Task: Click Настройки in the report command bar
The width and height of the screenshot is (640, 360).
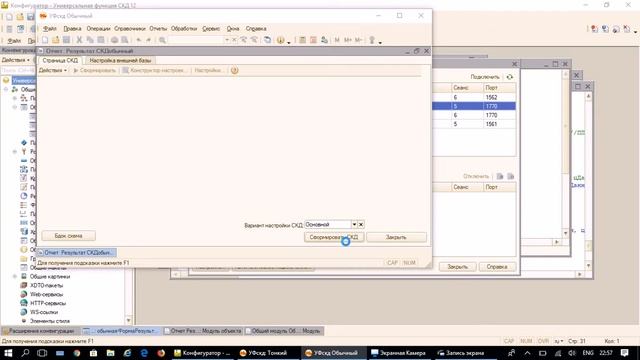Action: [x=208, y=71]
